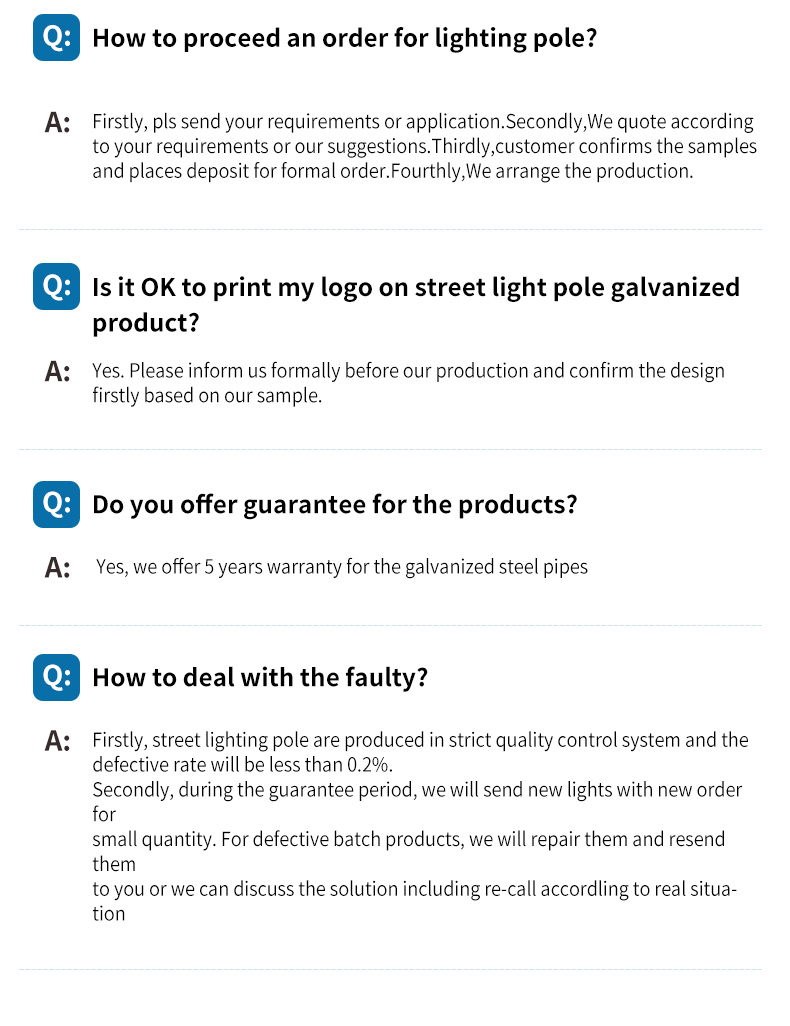Click the A: label for the order steps answer

[x=58, y=123]
